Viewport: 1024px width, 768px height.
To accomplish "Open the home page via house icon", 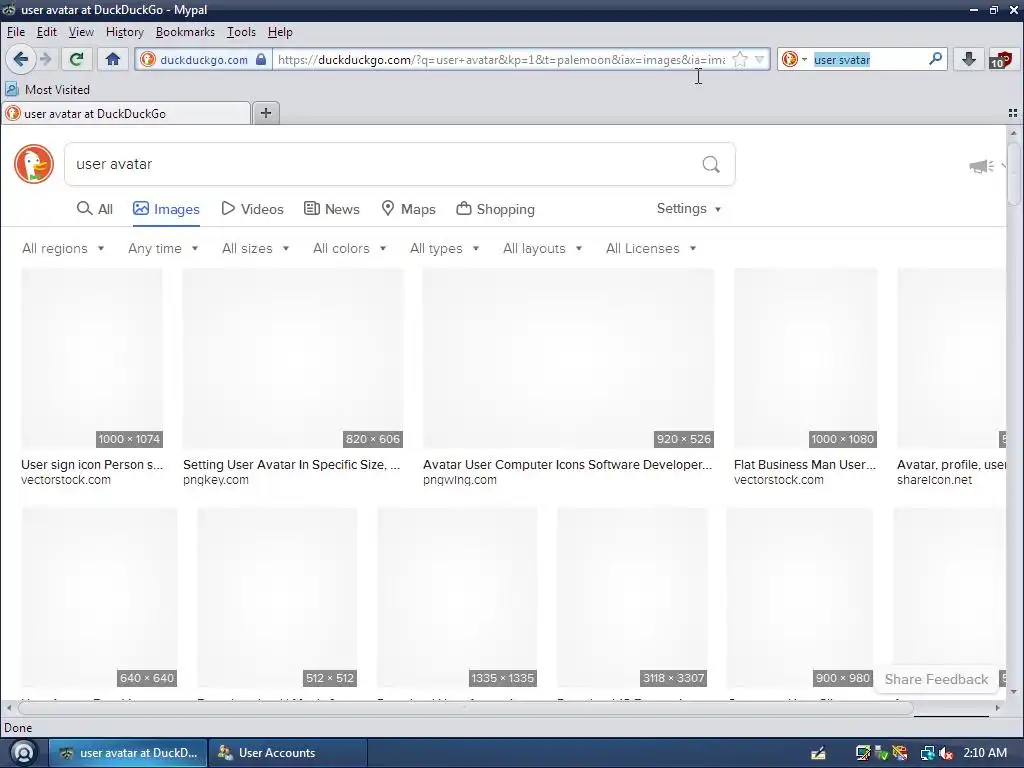I will (x=113, y=59).
